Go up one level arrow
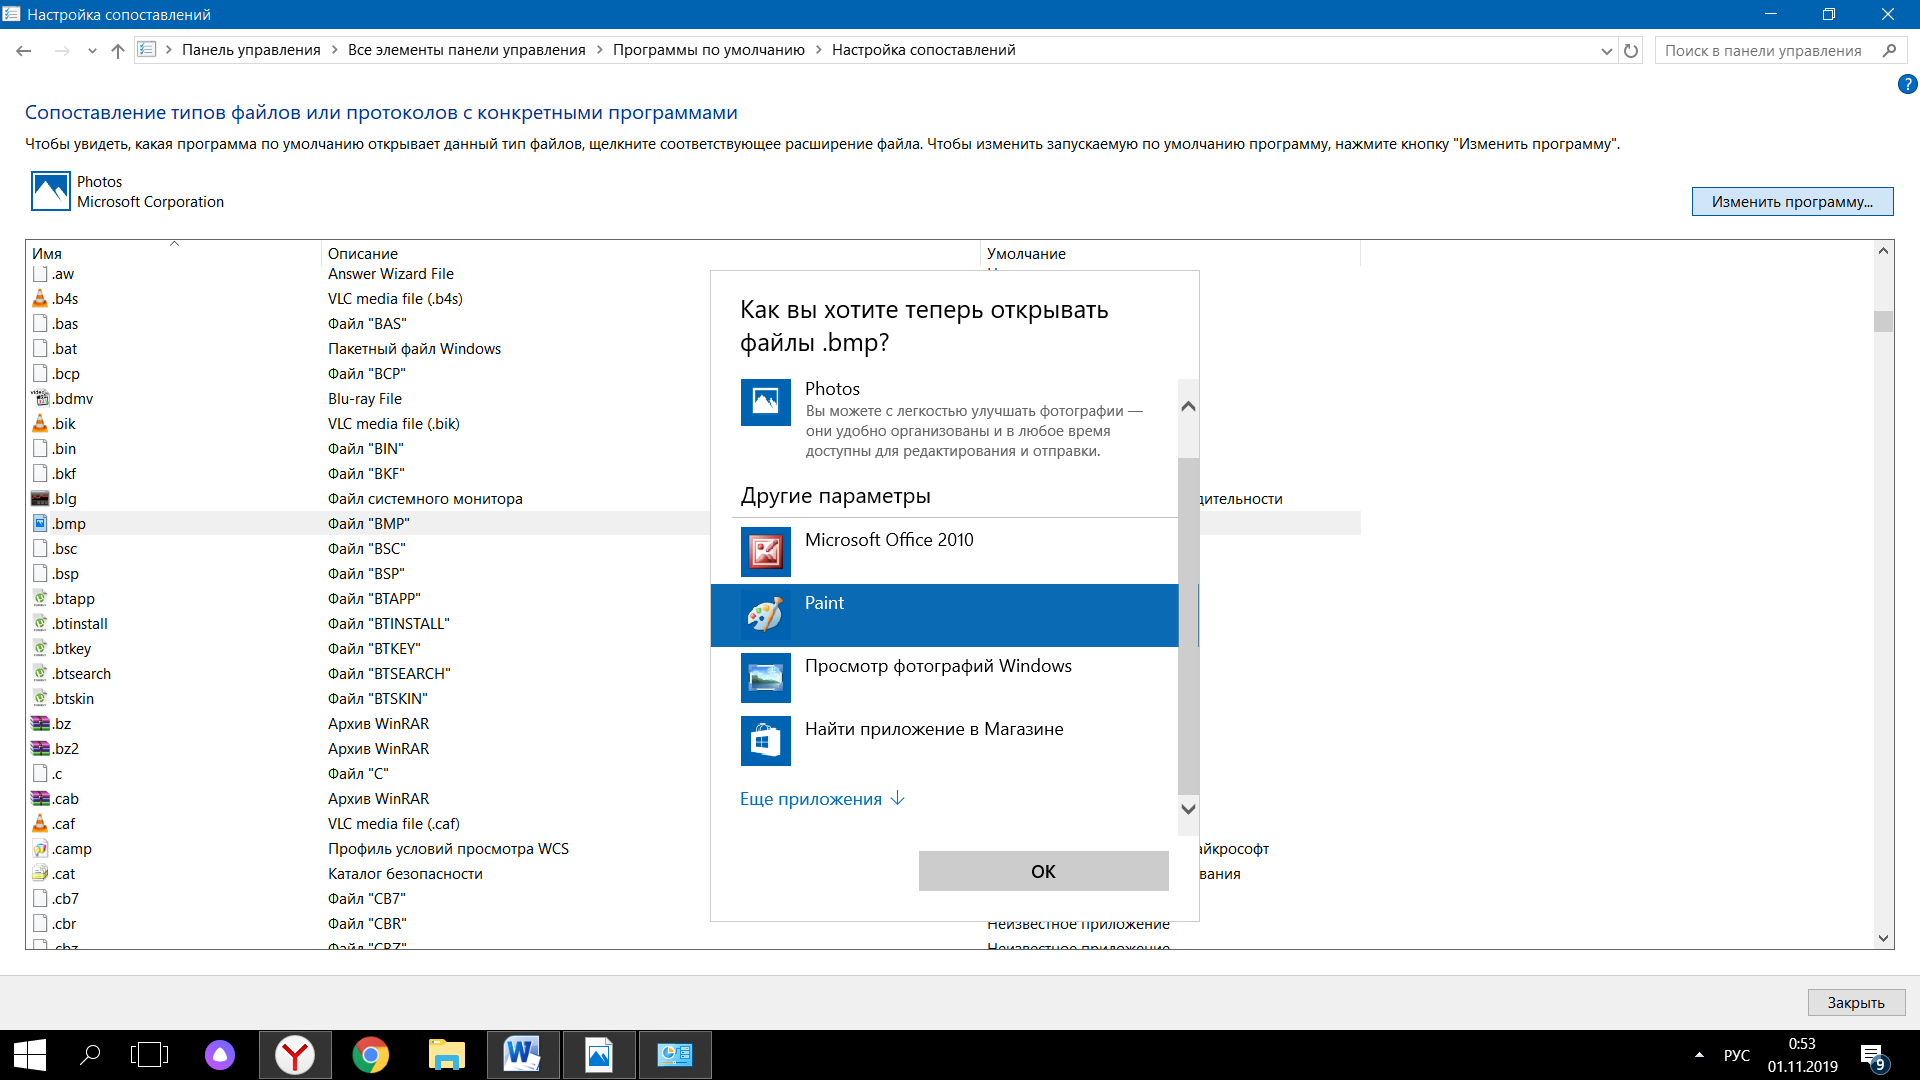Screen dimensions: 1920x1080 point(118,50)
